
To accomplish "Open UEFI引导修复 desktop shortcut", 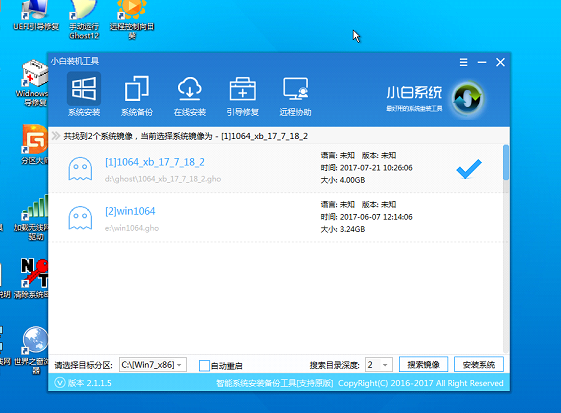I will tap(36, 16).
